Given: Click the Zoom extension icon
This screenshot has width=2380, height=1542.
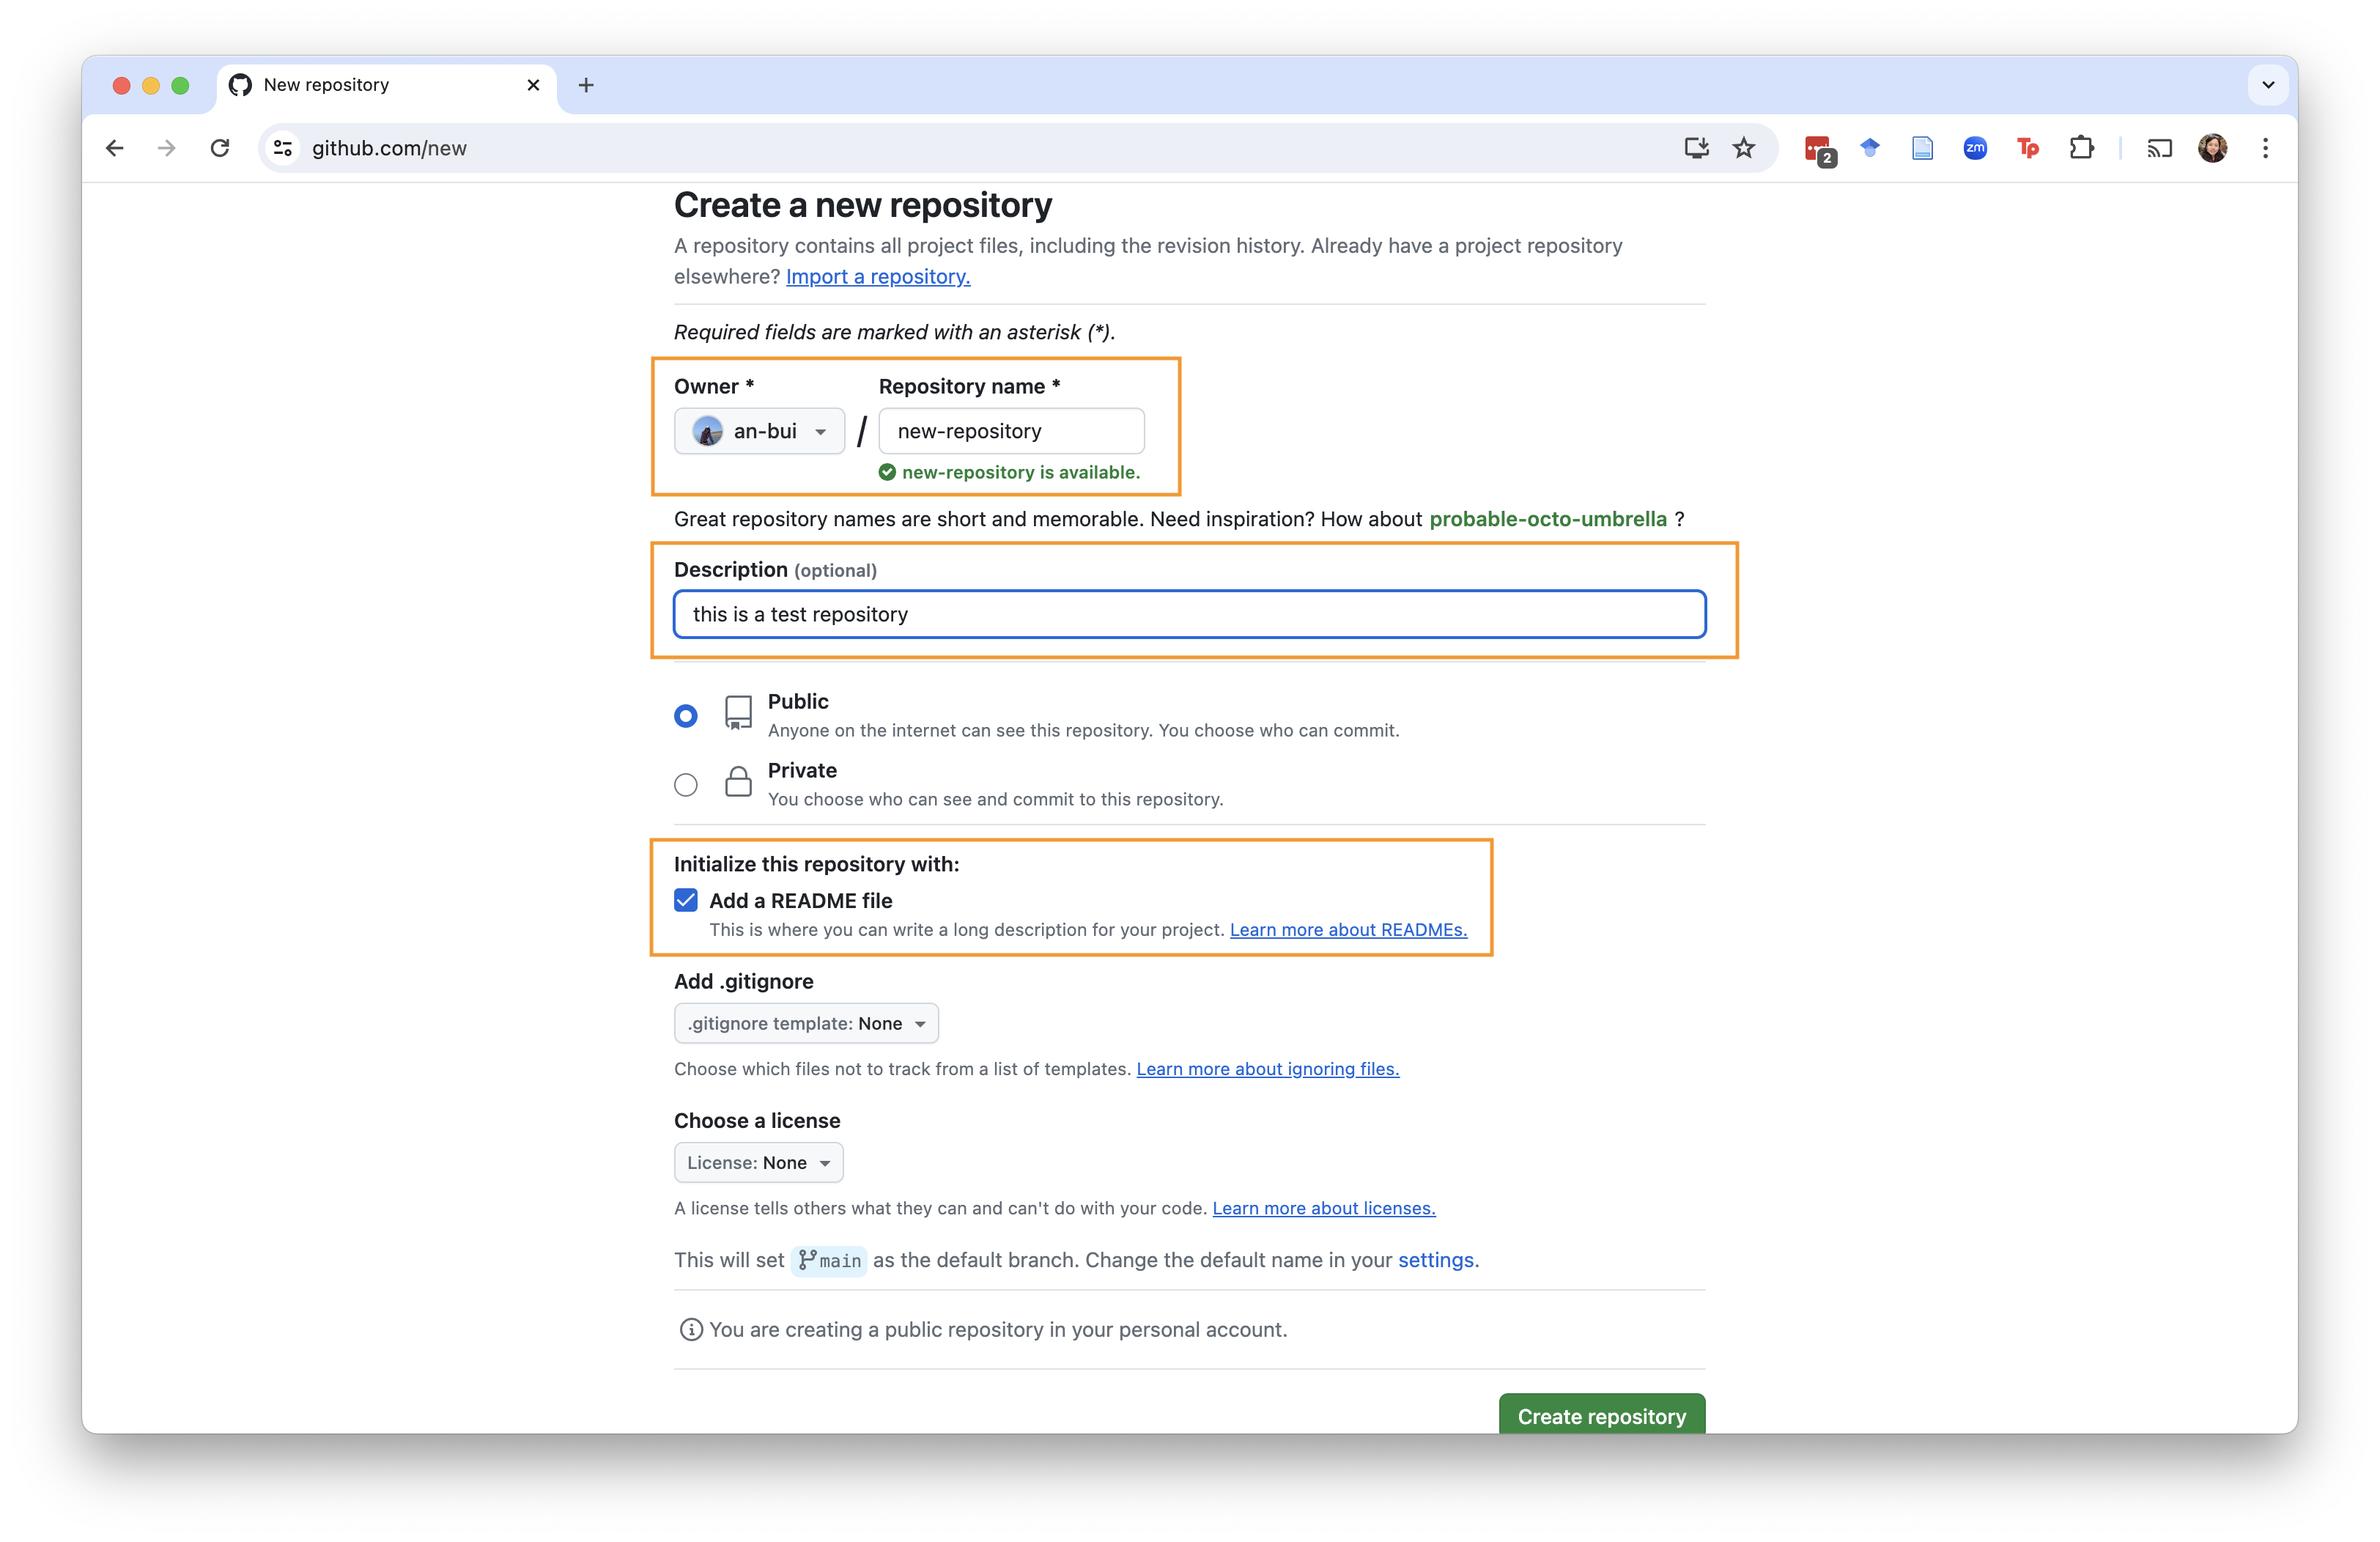Looking at the screenshot, I should coord(1974,148).
